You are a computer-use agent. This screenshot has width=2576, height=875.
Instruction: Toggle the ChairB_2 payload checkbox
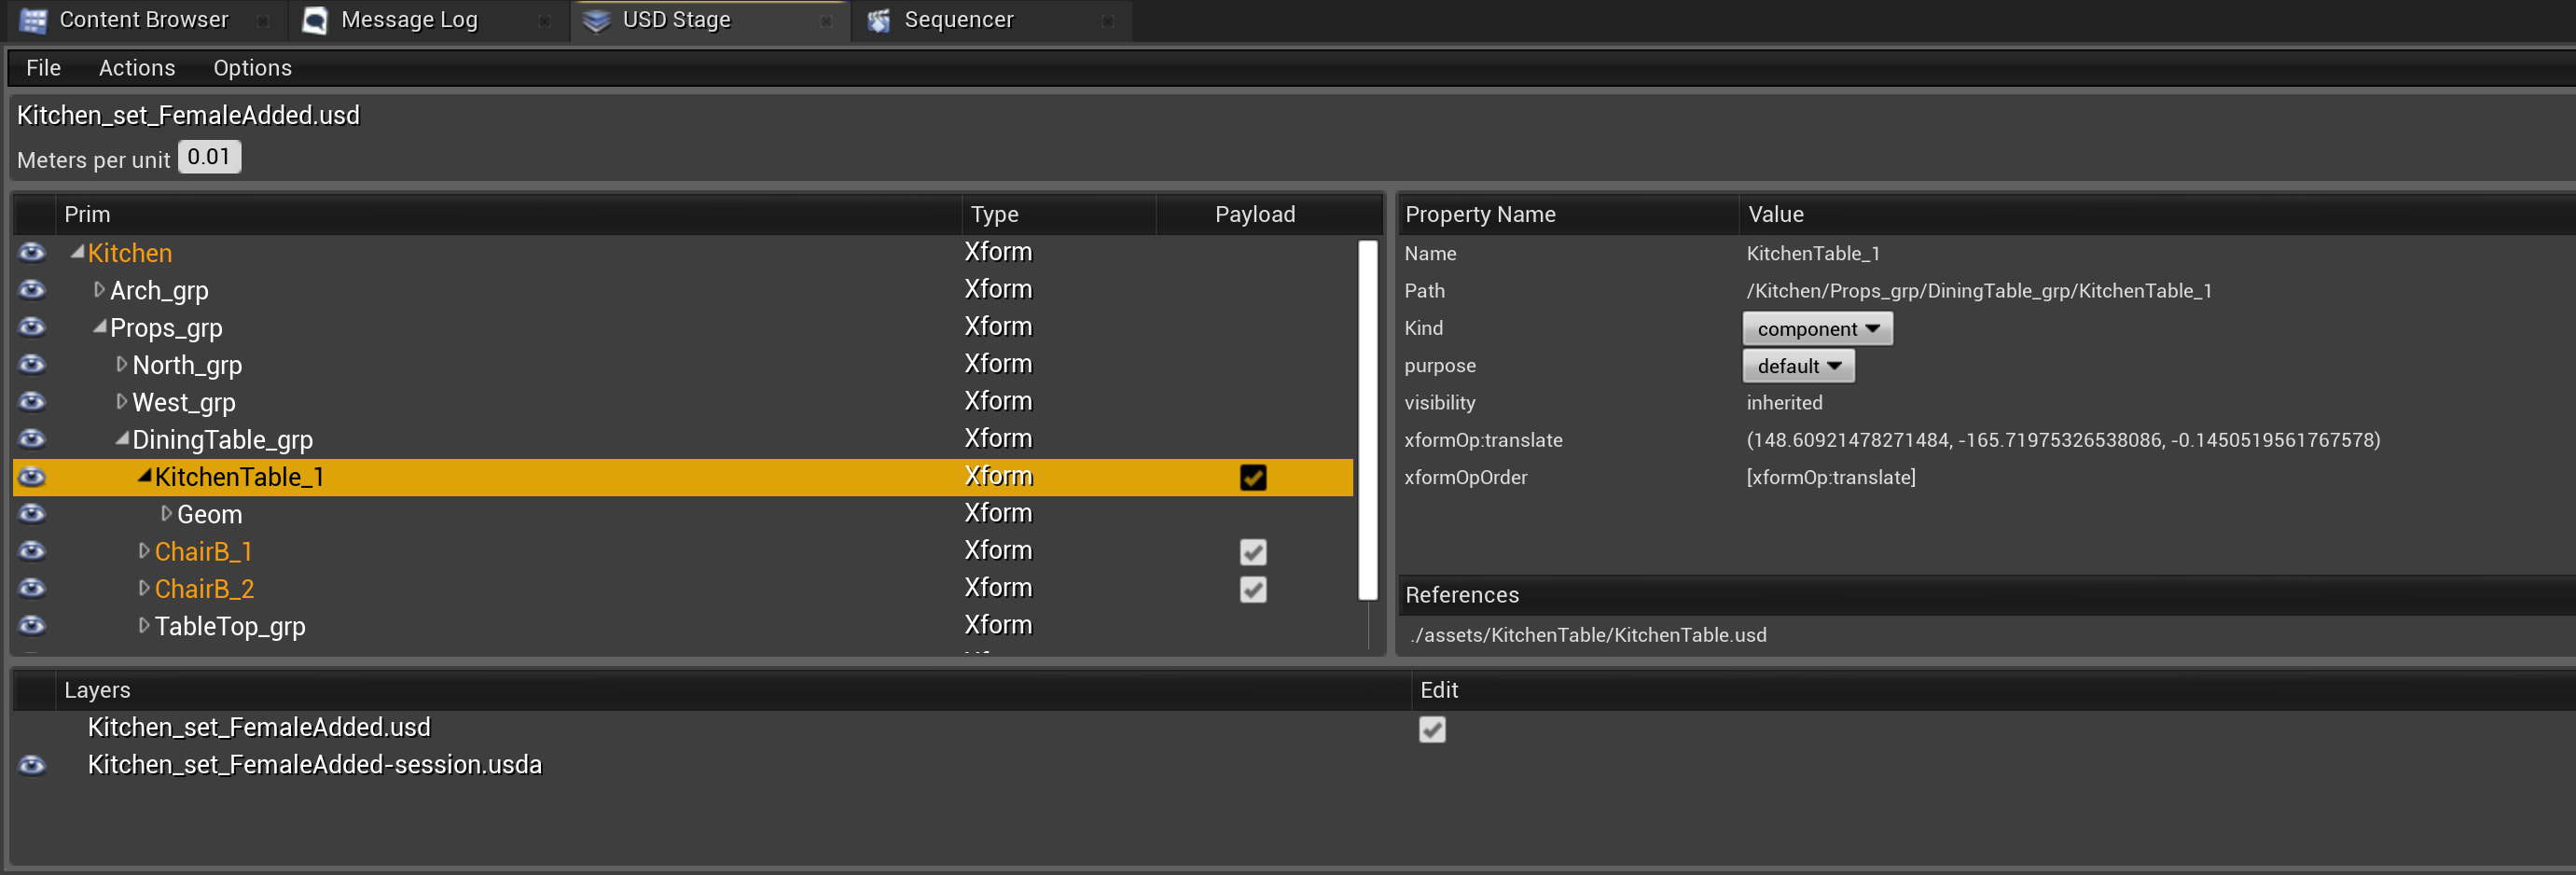point(1252,589)
